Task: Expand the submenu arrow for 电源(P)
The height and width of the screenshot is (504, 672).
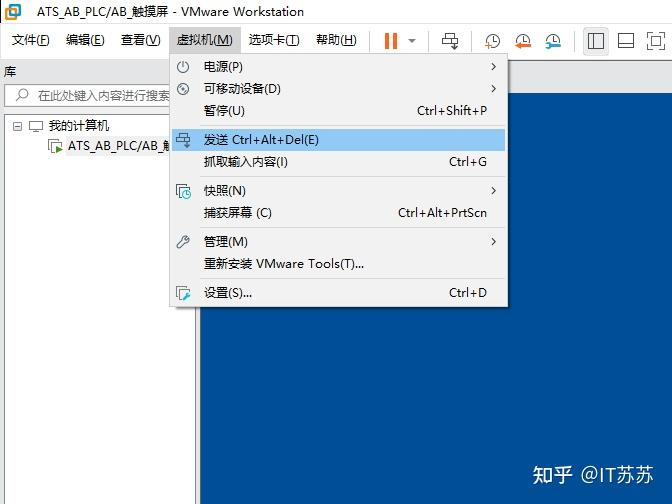Action: pos(494,67)
